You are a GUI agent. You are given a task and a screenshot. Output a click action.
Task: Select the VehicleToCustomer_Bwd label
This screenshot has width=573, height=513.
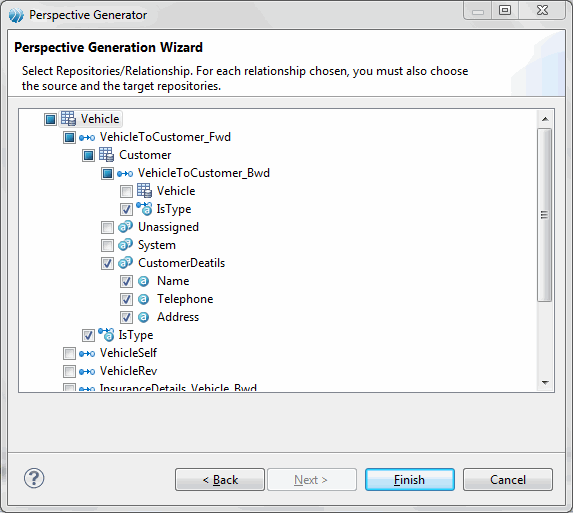(204, 173)
